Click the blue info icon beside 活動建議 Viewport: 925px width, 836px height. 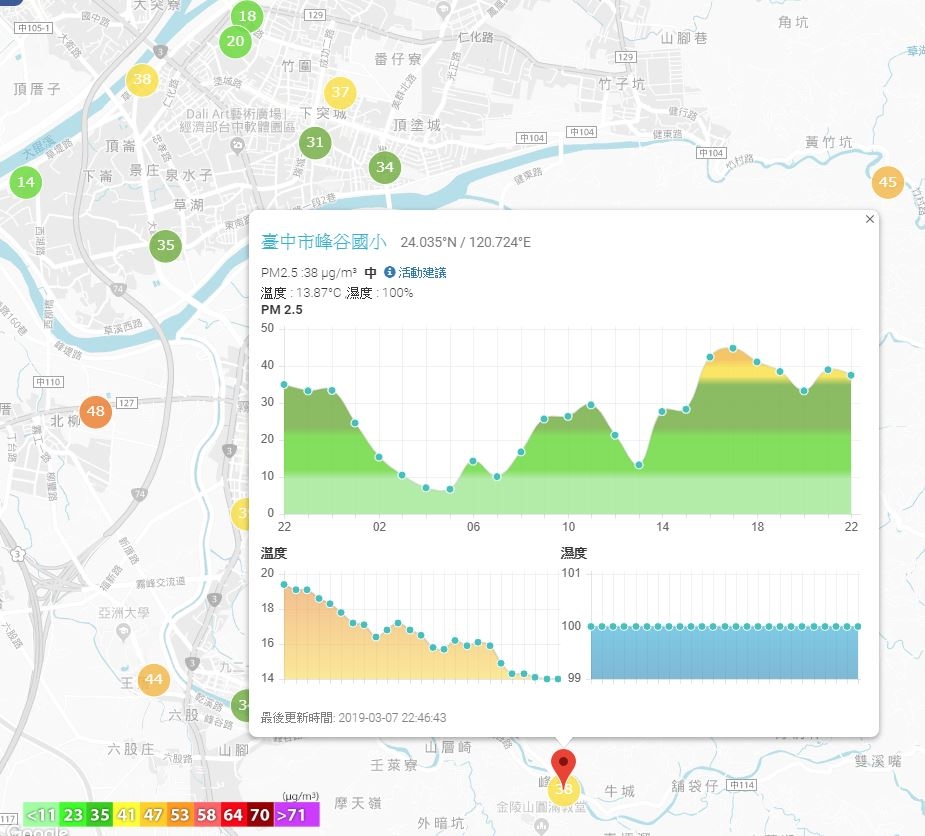click(x=389, y=272)
